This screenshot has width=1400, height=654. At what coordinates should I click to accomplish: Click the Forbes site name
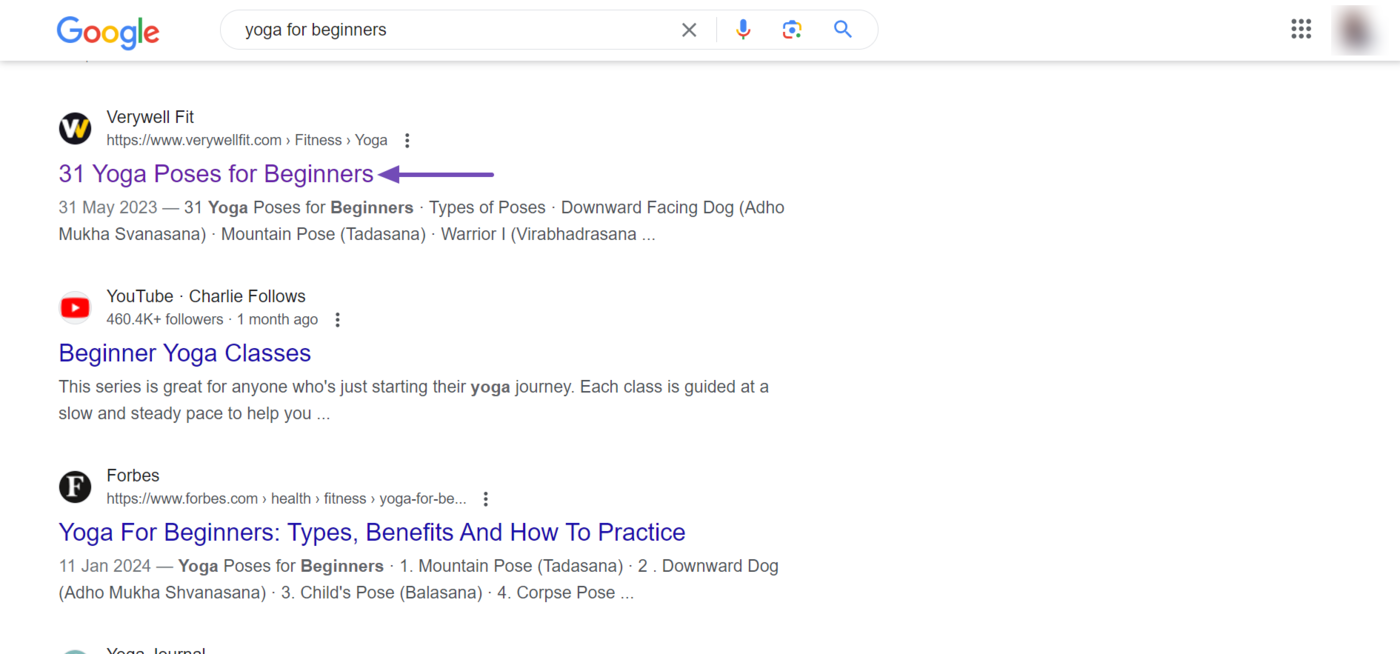(x=133, y=475)
